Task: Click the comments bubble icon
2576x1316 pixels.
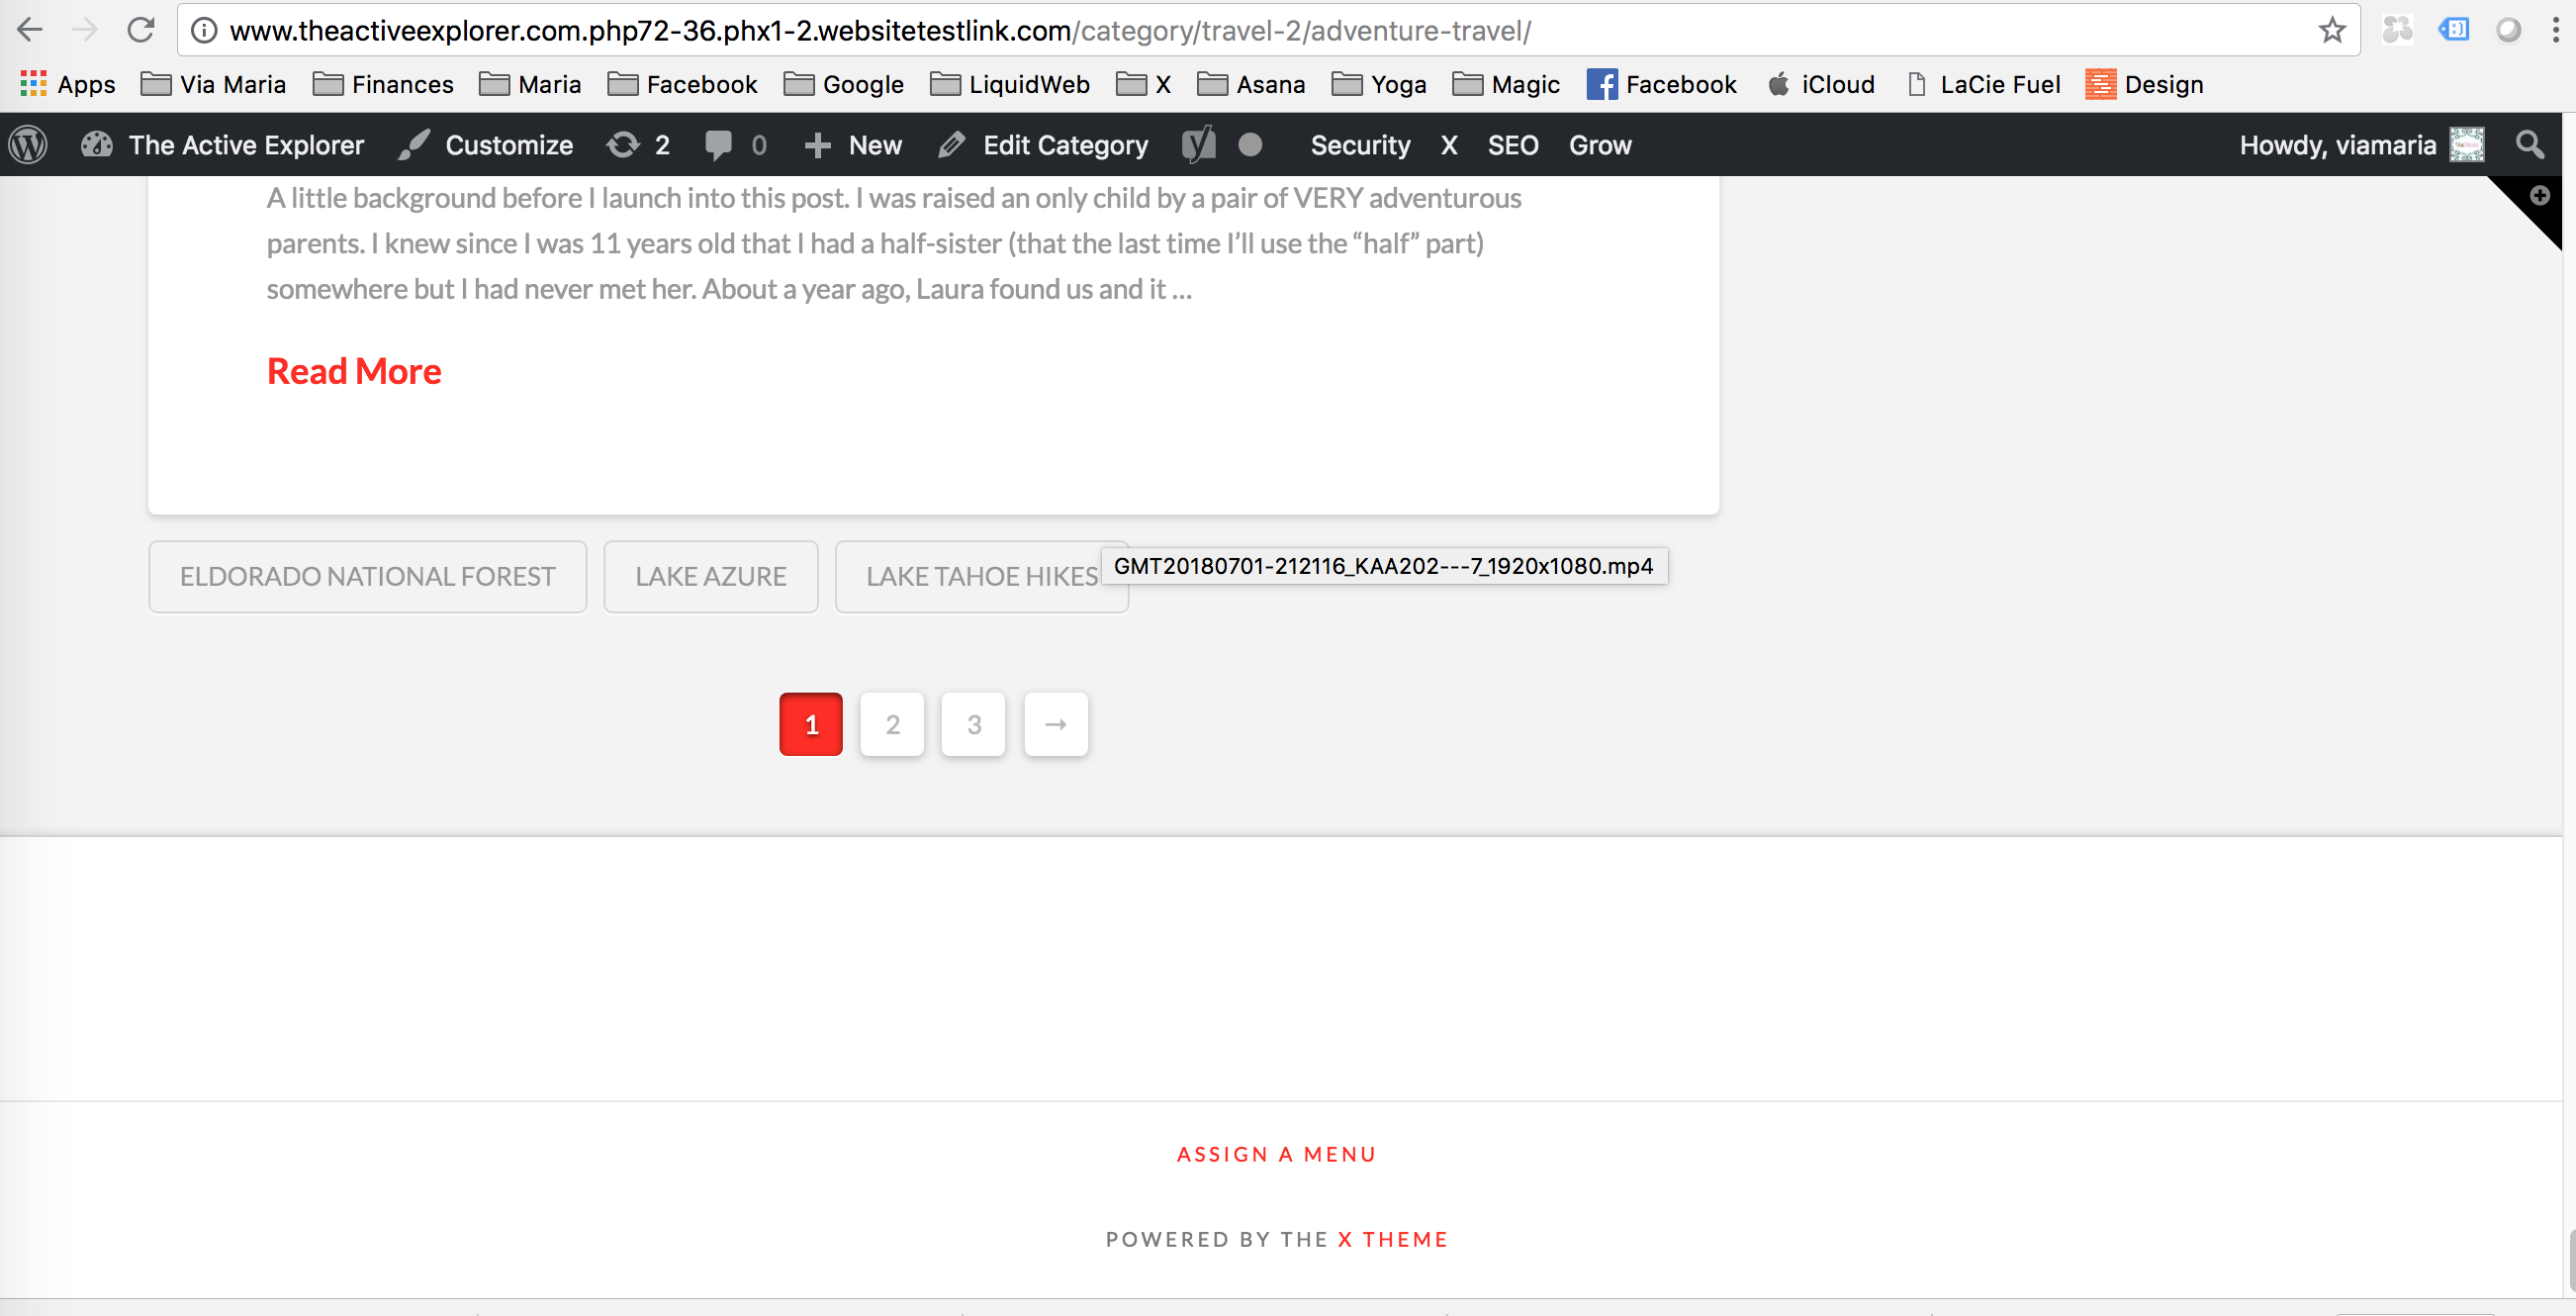Action: 718,145
